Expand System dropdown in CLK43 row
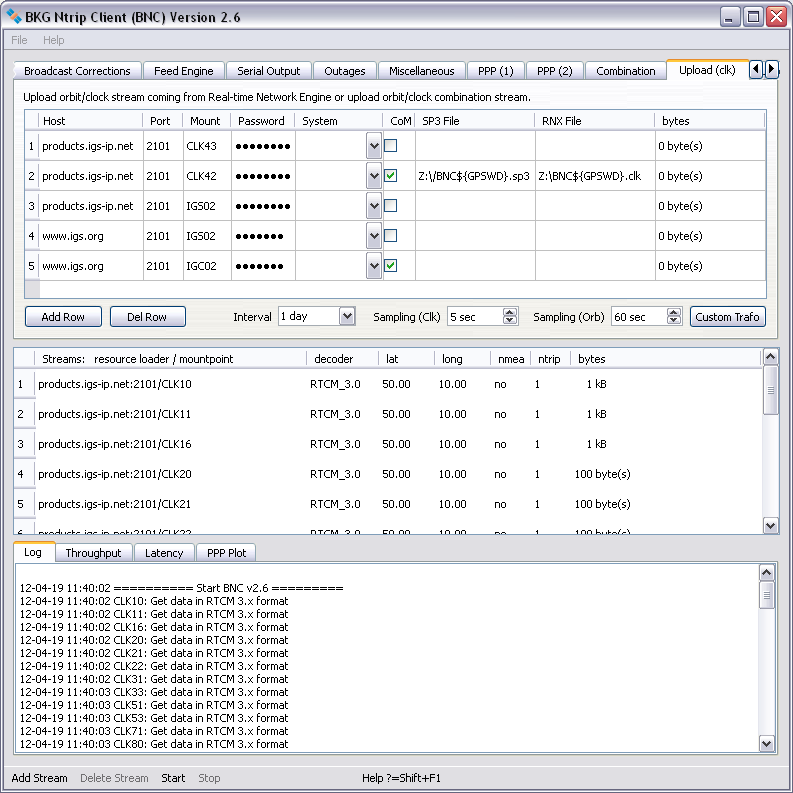The width and height of the screenshot is (793, 793). [x=374, y=146]
